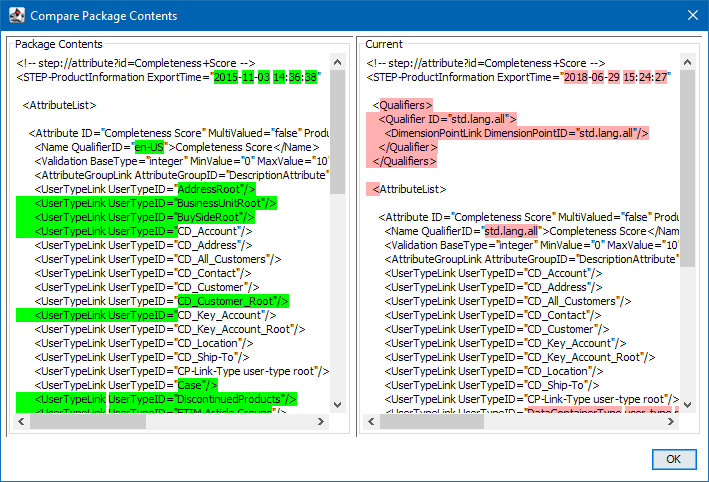Click Validation BaseType line in the Package Contents pane
Screen dimensions: 709x482
coord(181,161)
